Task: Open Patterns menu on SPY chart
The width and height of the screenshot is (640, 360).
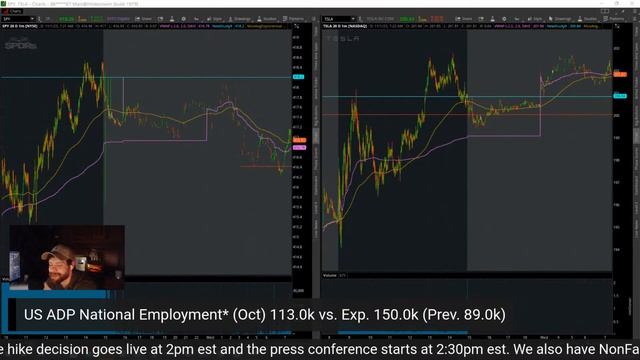Action: click(x=293, y=19)
